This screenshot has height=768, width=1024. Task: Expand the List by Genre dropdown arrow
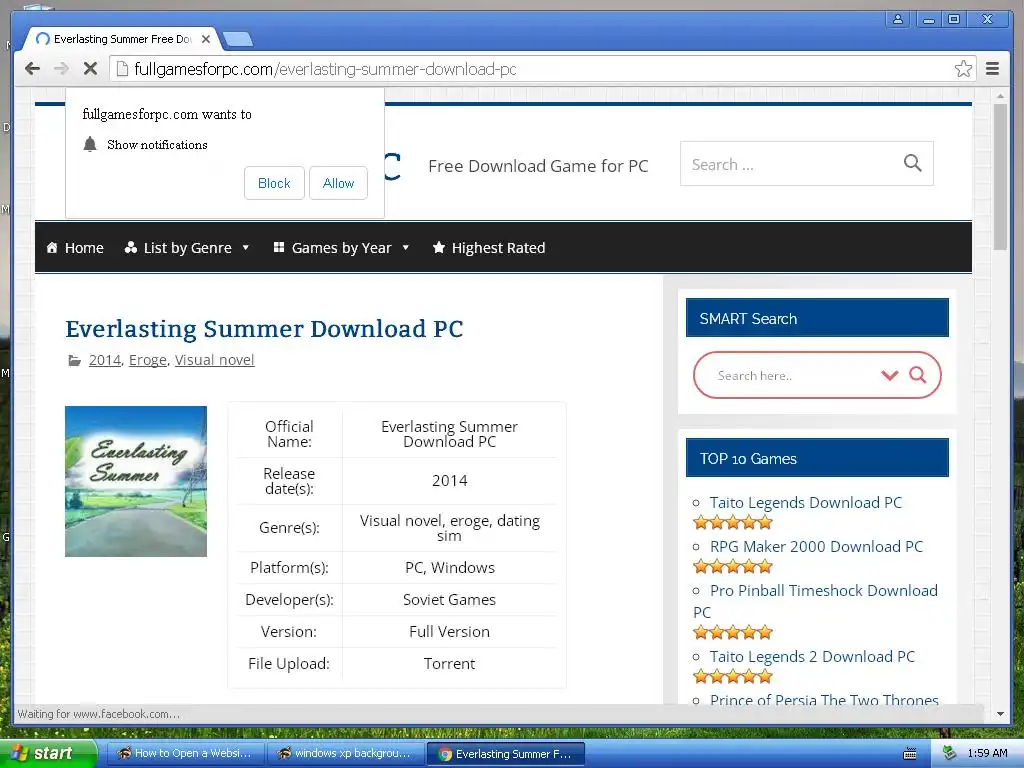246,248
